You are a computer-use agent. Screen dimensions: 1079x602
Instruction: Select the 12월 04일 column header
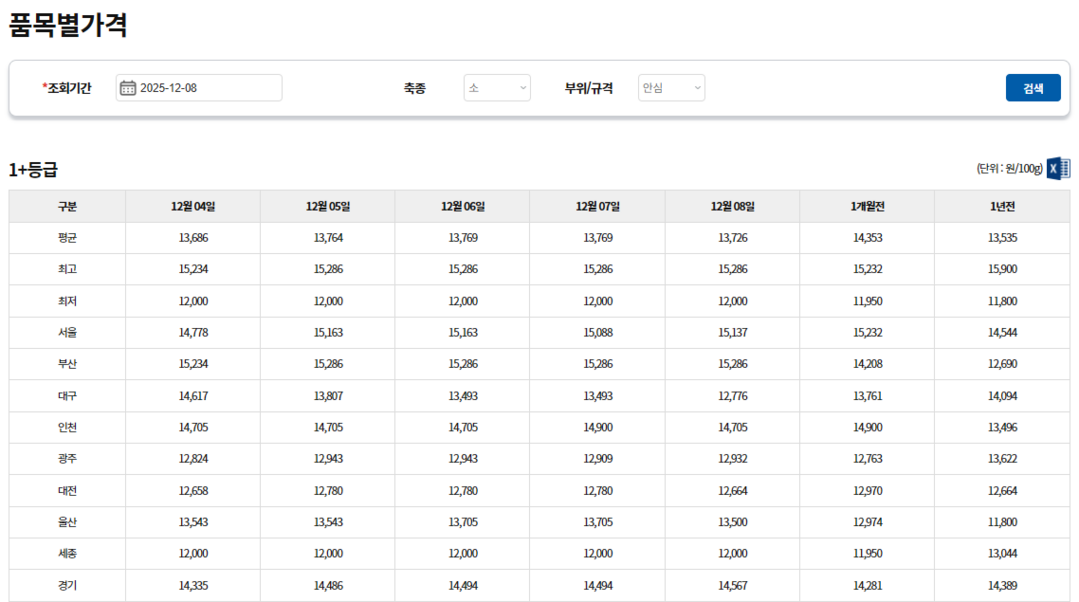(193, 207)
